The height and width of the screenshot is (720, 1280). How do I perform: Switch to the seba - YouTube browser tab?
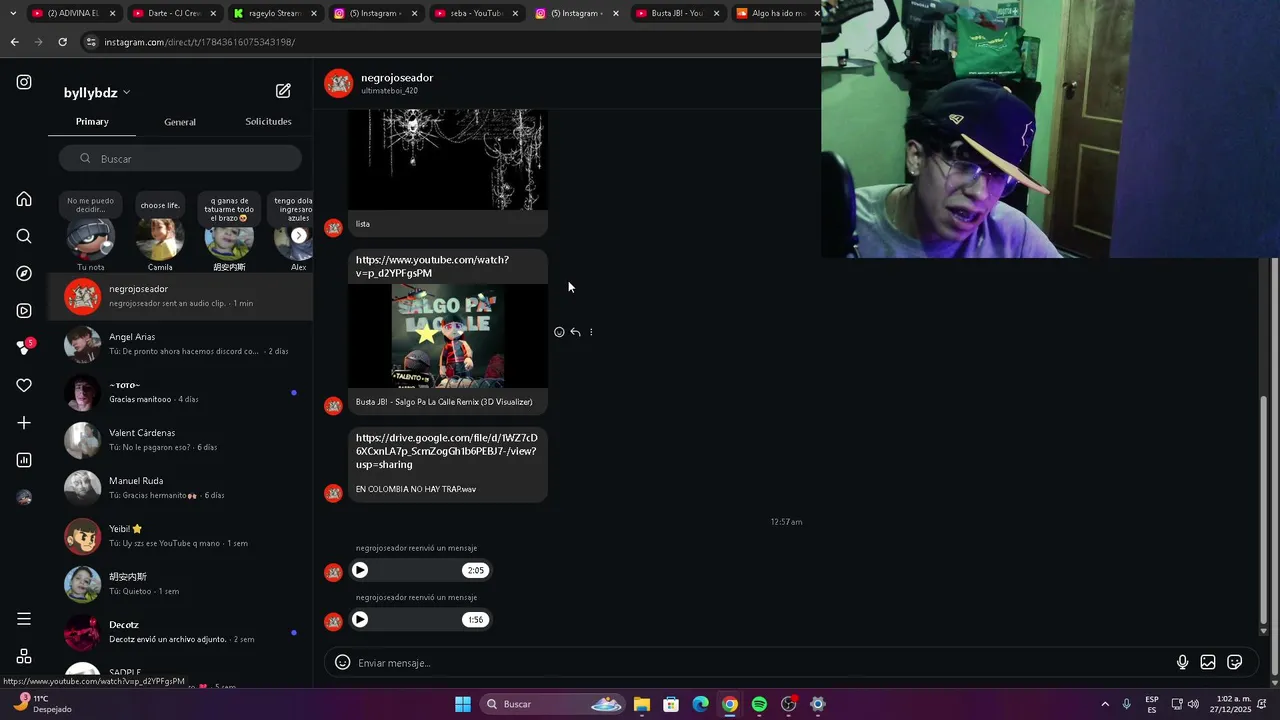(x=476, y=14)
